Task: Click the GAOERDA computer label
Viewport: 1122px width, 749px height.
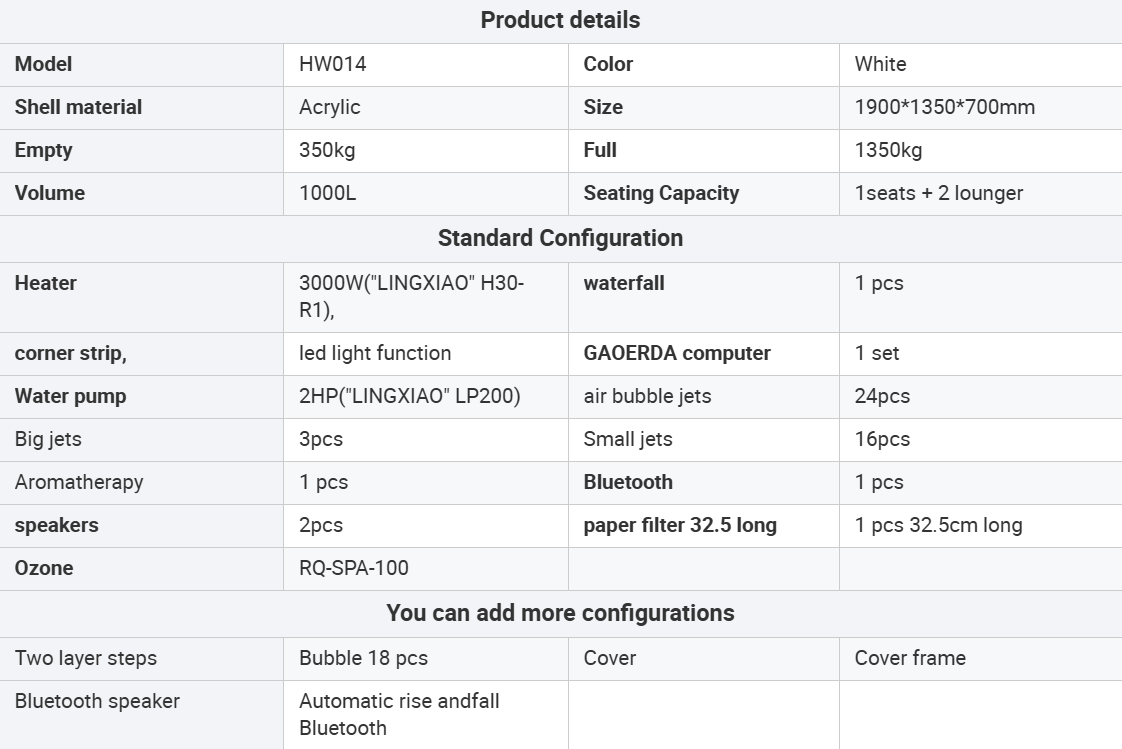Action: click(677, 353)
